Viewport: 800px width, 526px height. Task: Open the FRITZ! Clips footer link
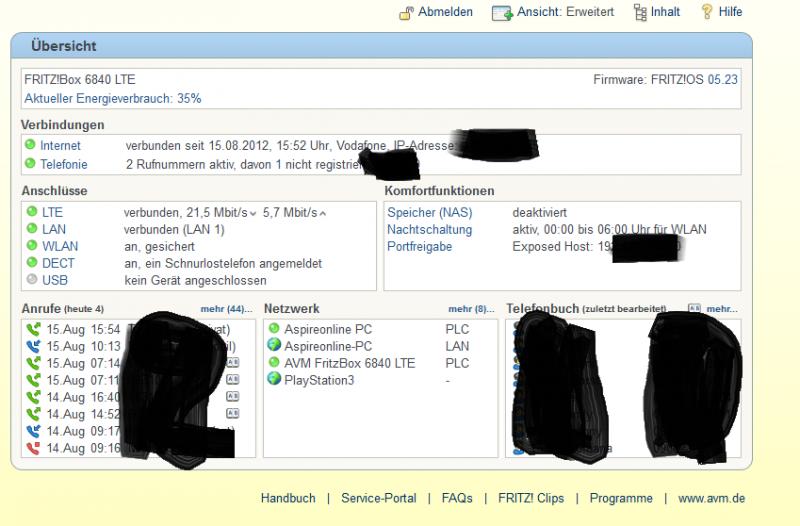click(531, 498)
